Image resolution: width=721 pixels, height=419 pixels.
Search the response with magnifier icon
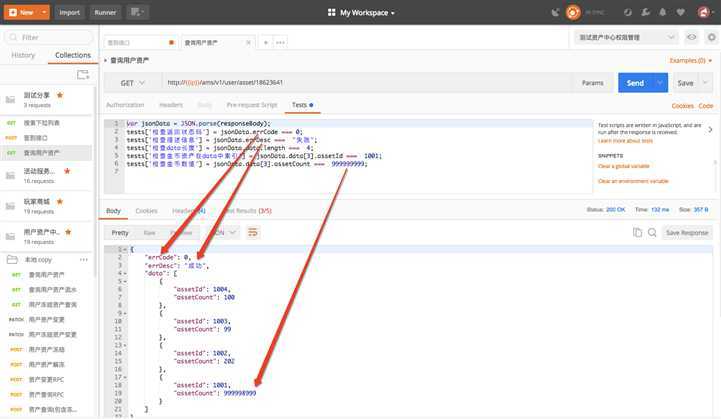pos(652,233)
